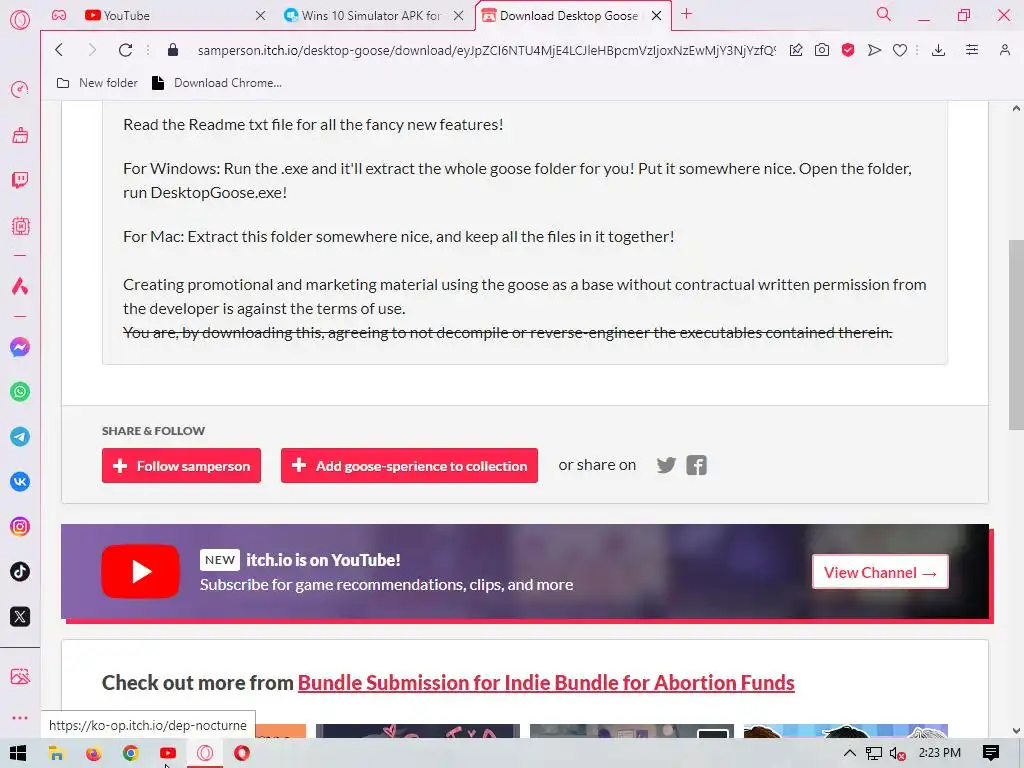
Task: Open the notification center icon
Action: coord(991,753)
